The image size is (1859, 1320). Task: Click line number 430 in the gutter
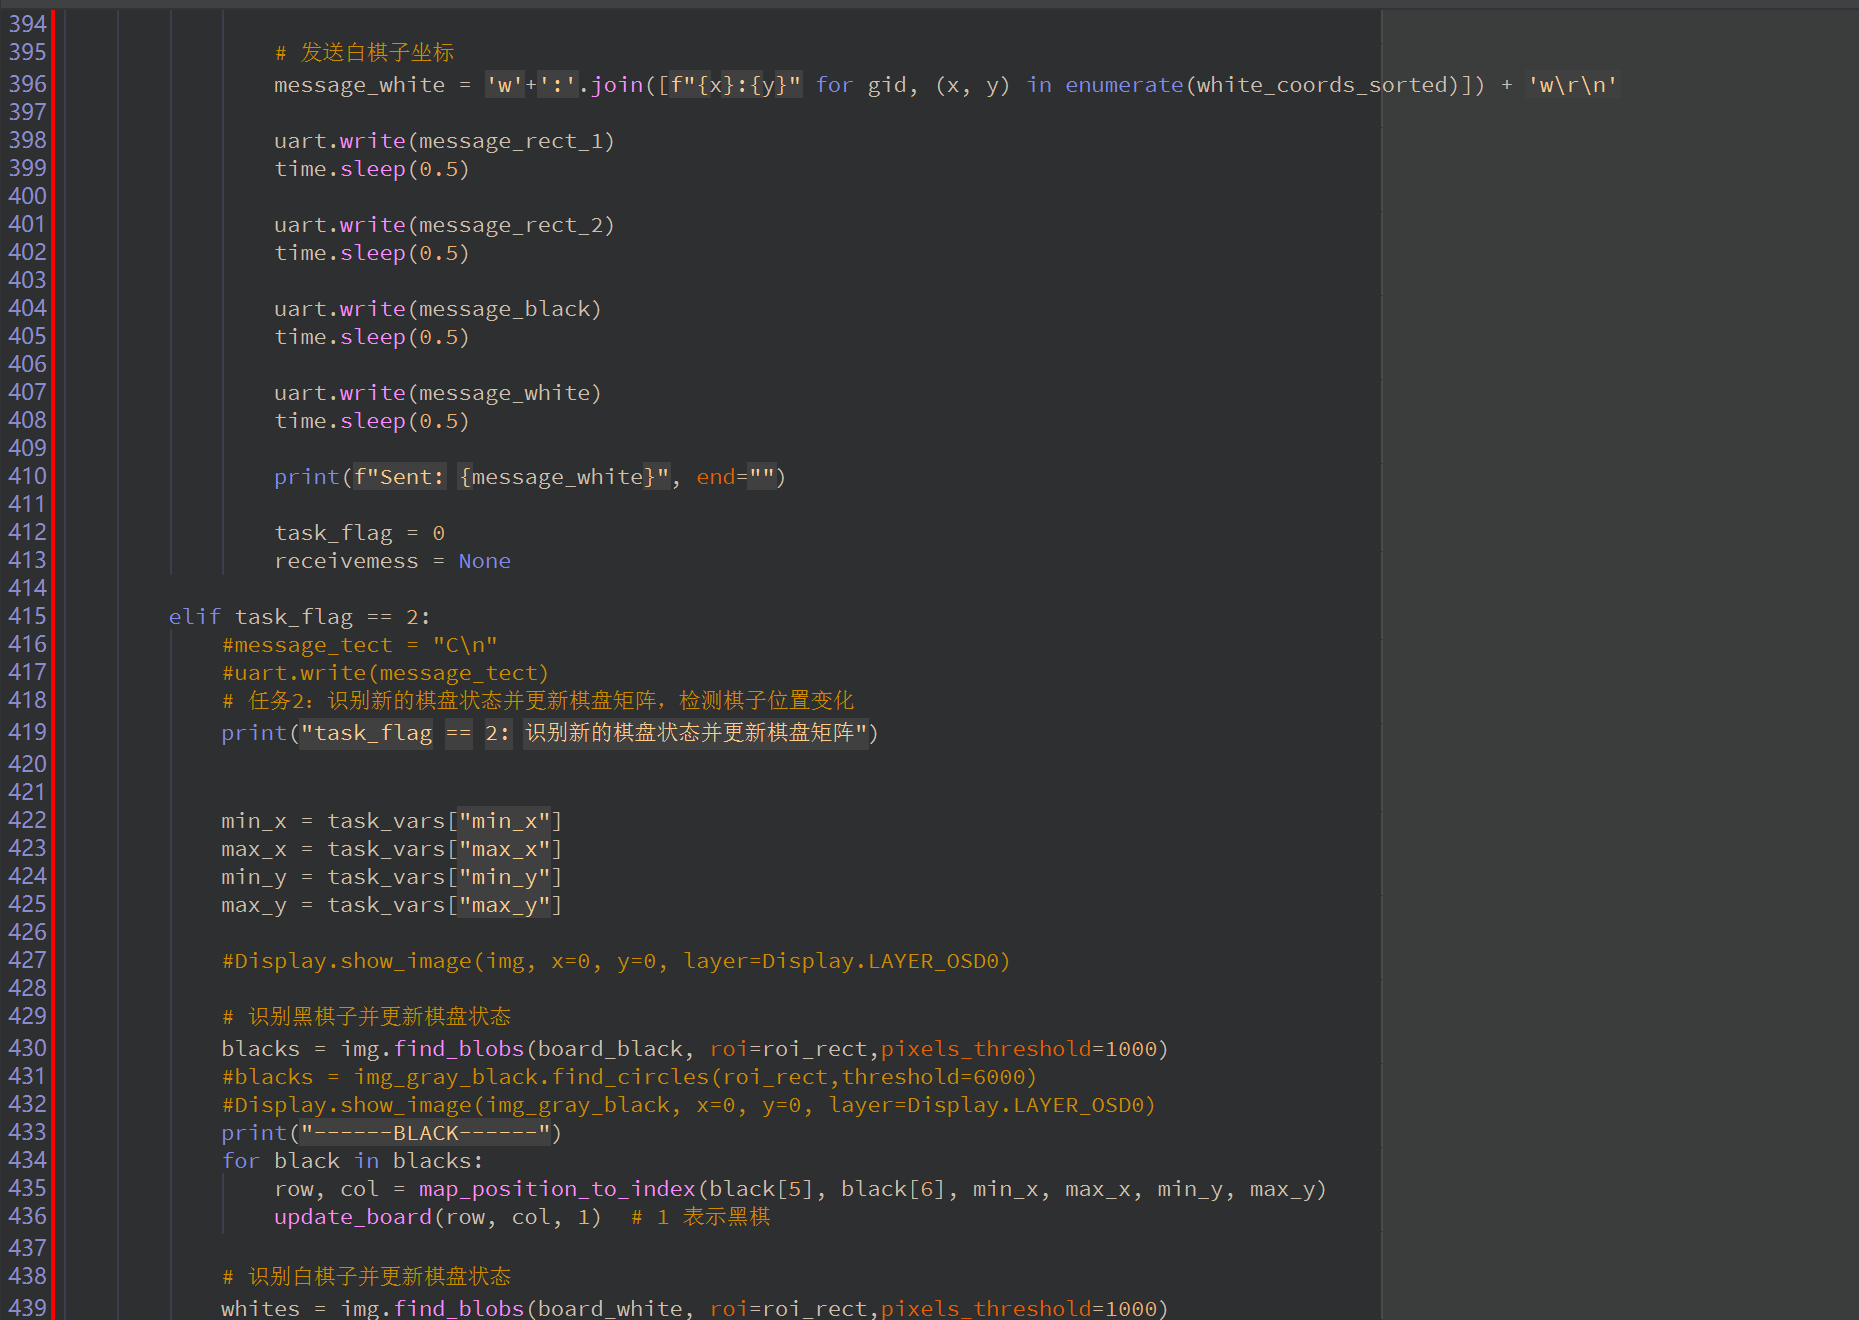tap(27, 1048)
